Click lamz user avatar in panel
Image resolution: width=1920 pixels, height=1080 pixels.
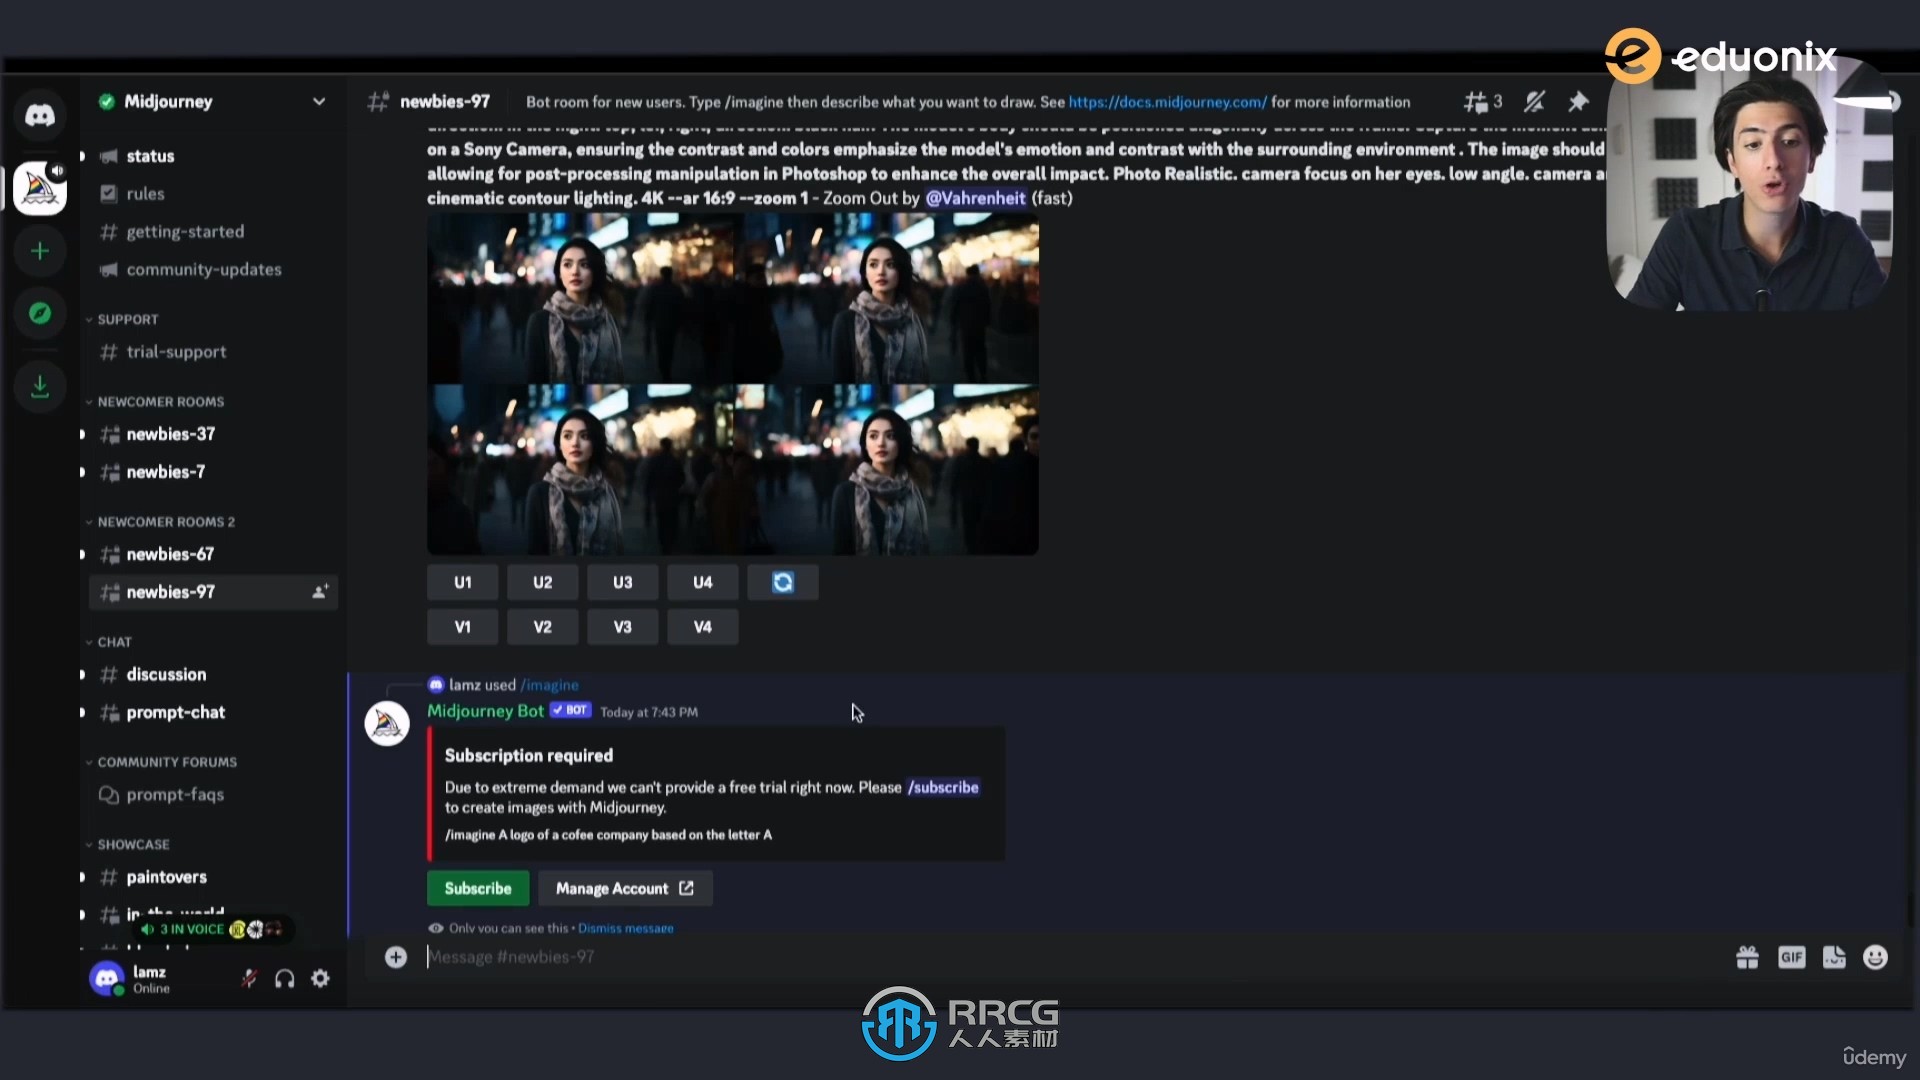[107, 978]
